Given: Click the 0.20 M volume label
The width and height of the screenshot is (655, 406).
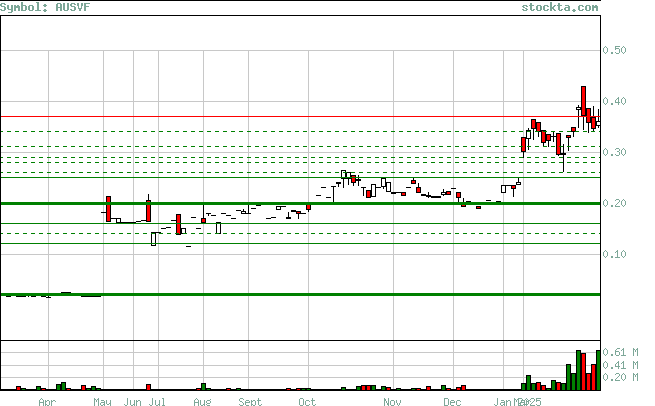Looking at the screenshot, I should [x=620, y=377].
